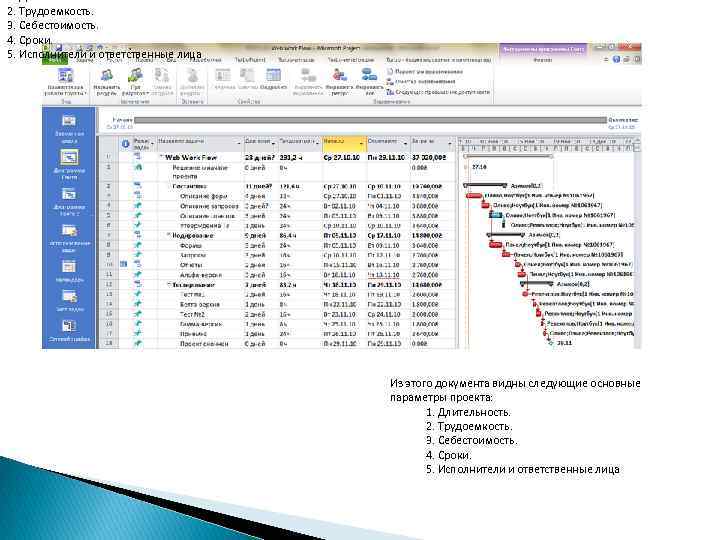Select Calendar view in the blue view bar
The width and height of the screenshot is (720, 540).
(69, 267)
